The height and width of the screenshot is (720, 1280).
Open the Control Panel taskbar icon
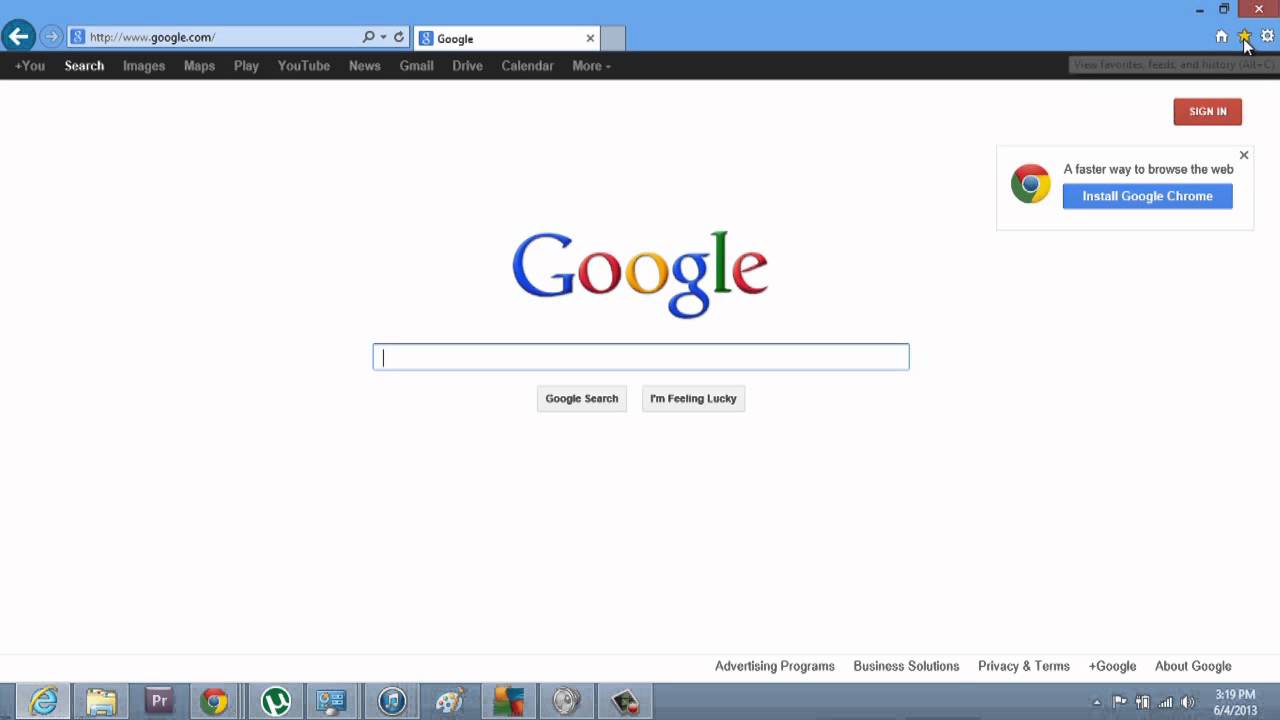[331, 702]
